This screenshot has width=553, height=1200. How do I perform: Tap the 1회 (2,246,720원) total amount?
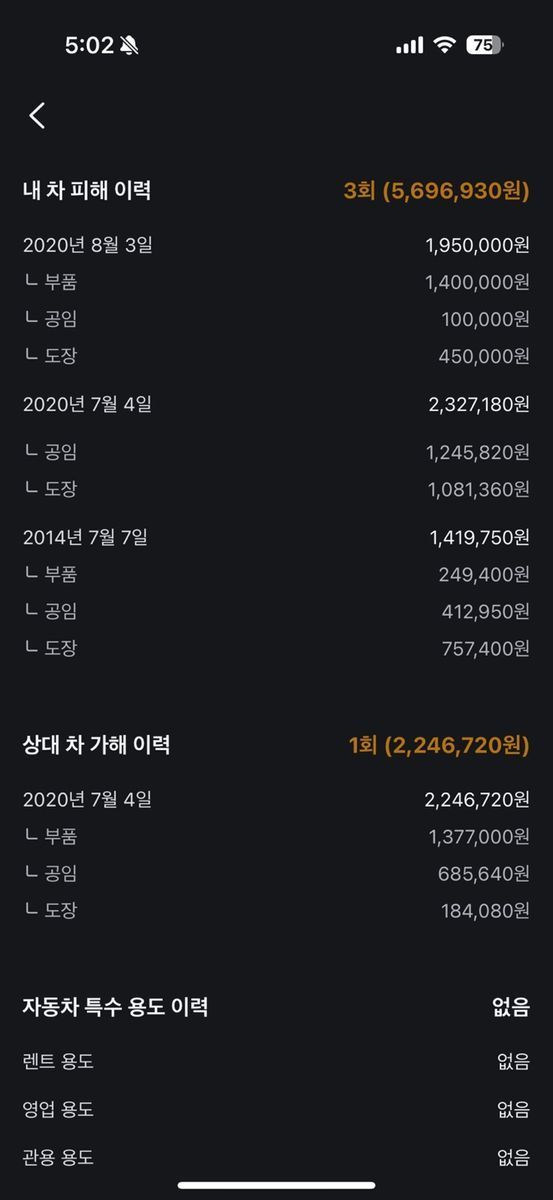[x=439, y=745]
